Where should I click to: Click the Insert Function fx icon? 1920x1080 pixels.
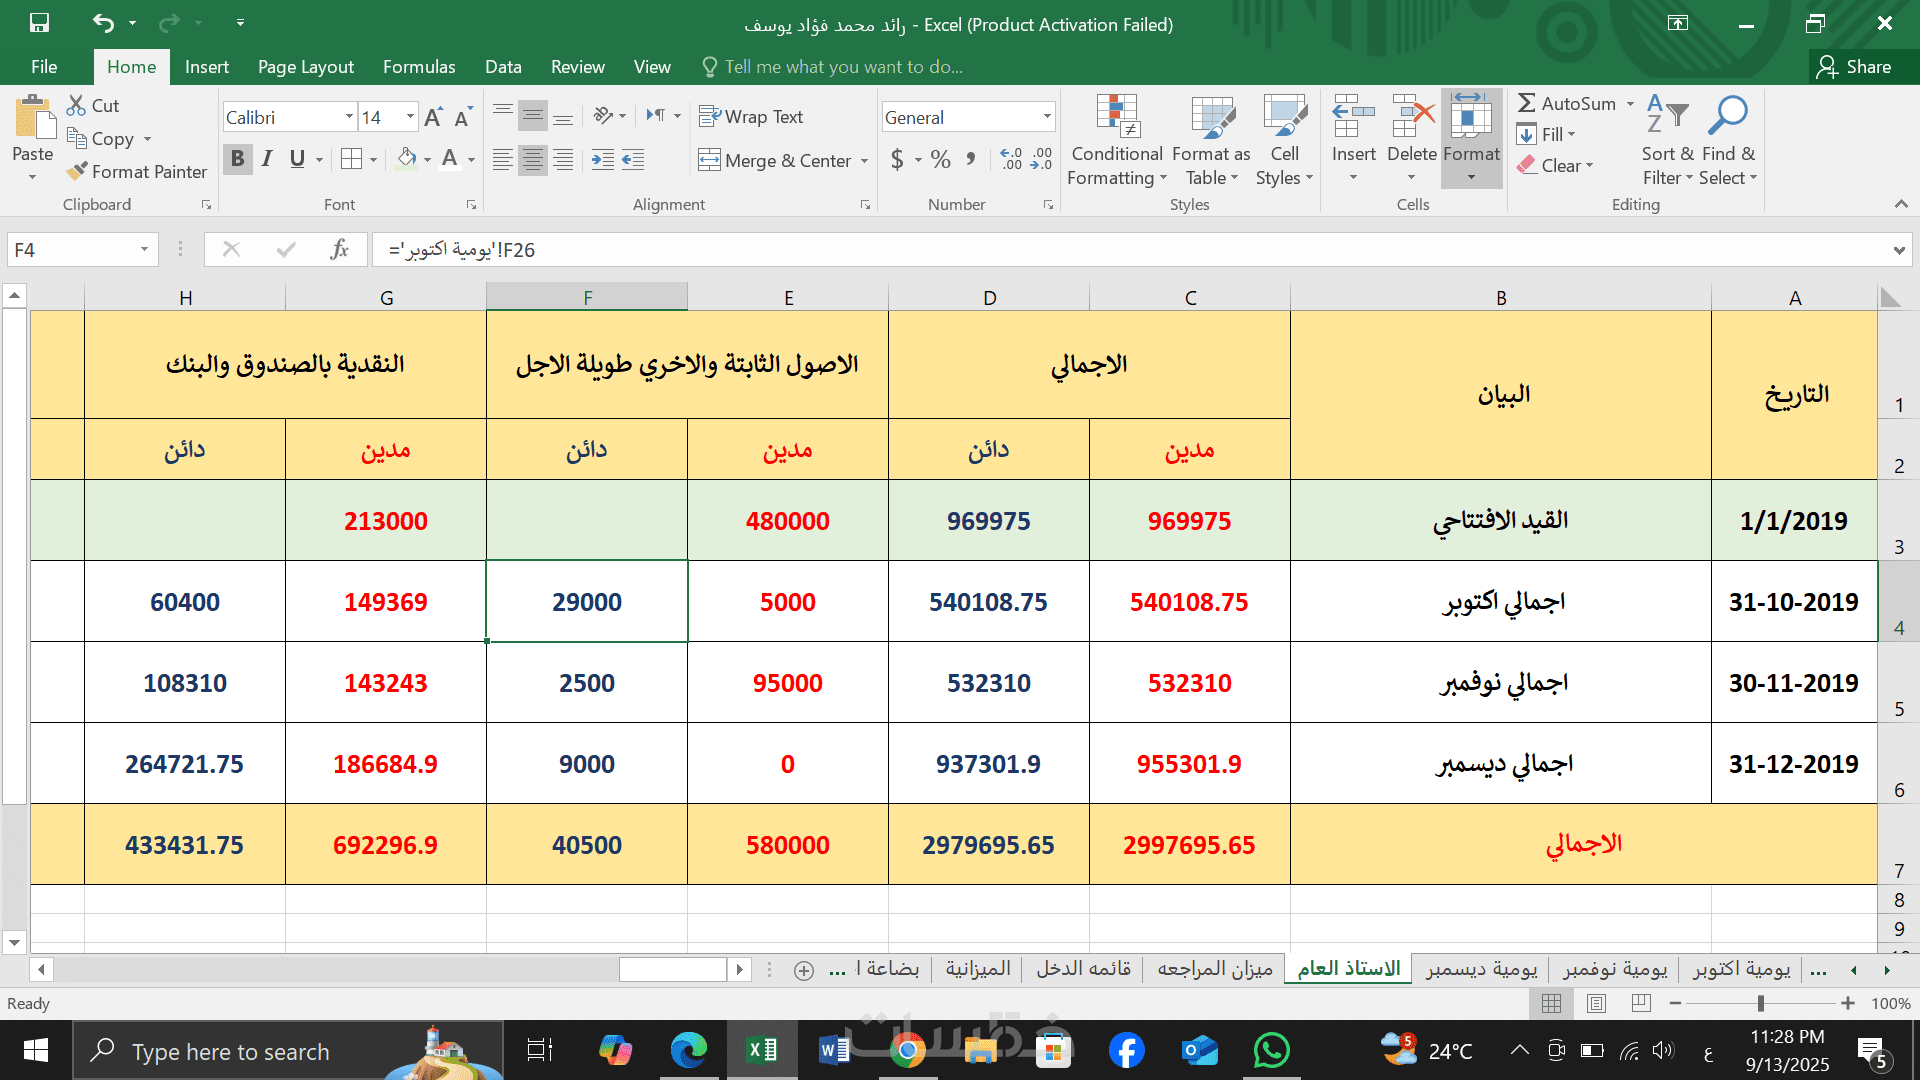(x=340, y=249)
